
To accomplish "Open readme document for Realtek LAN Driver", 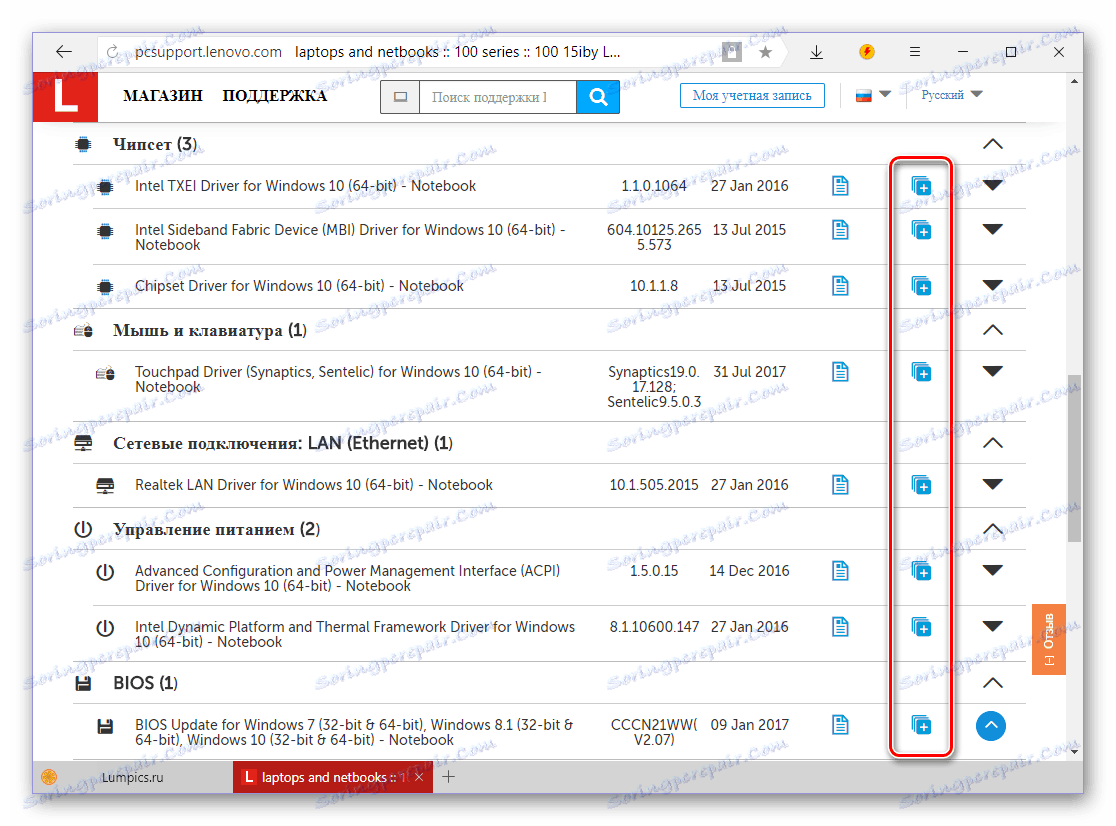I will pyautogui.click(x=840, y=485).
